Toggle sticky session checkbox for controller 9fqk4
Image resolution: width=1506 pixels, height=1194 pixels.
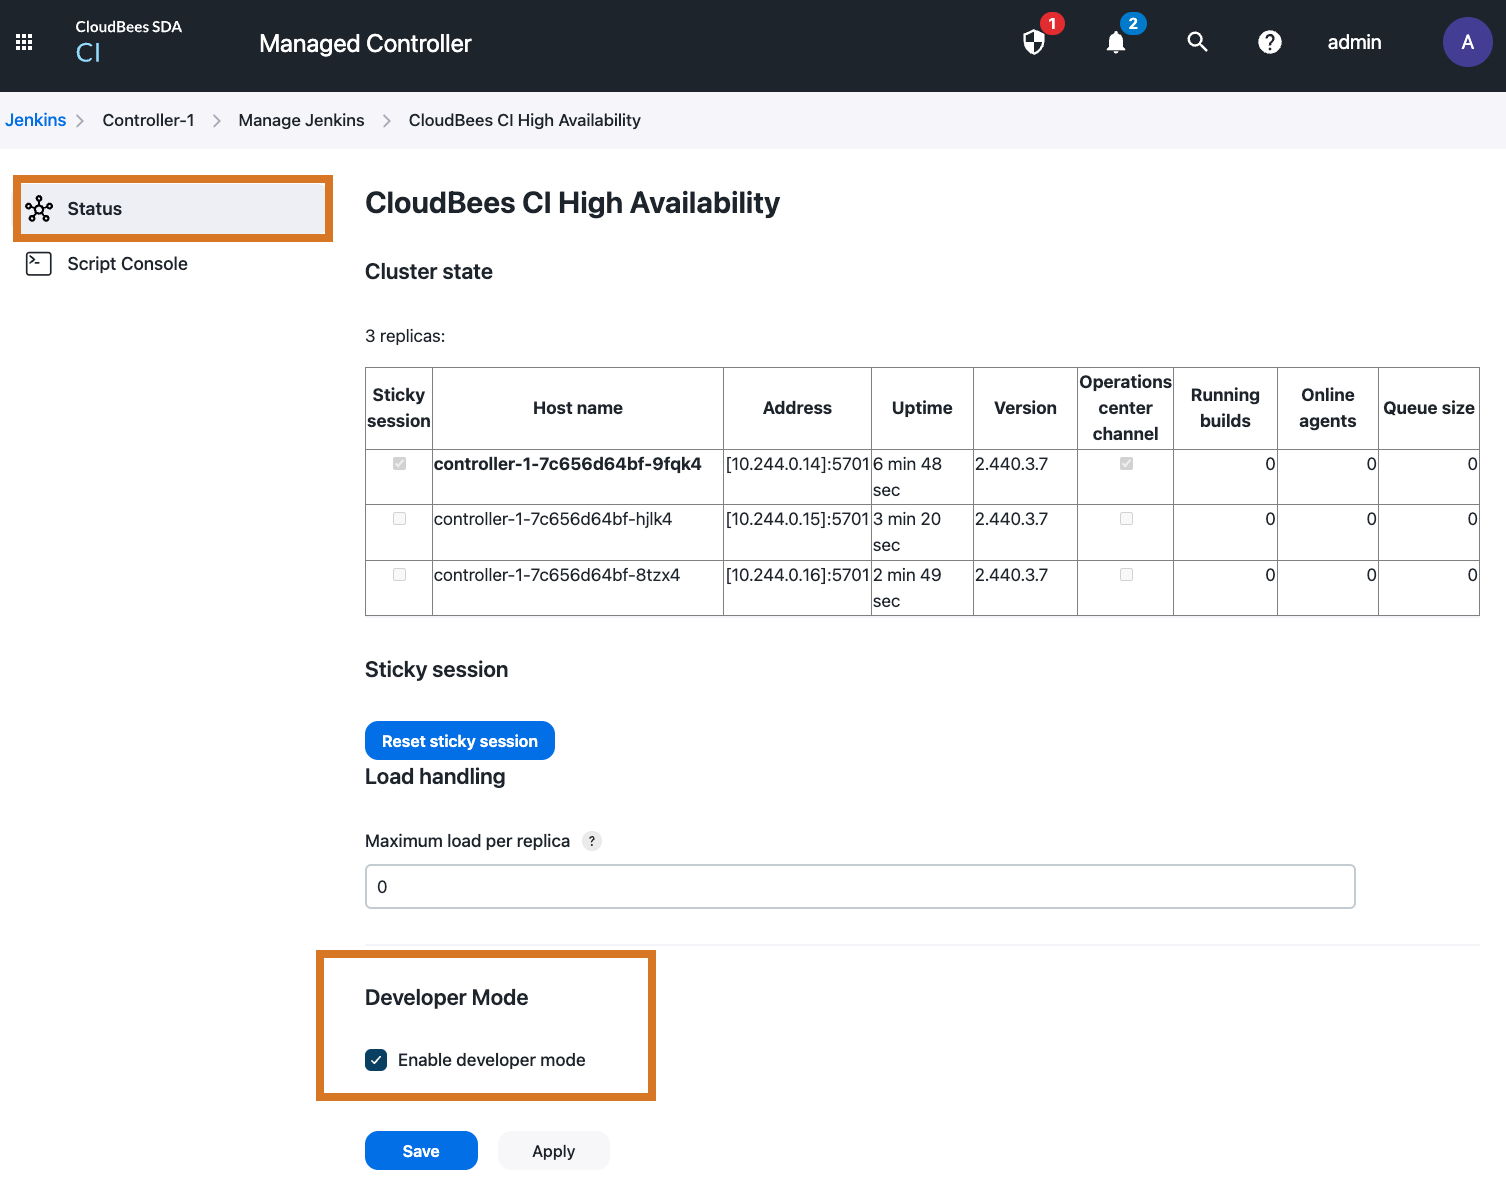[x=399, y=464]
